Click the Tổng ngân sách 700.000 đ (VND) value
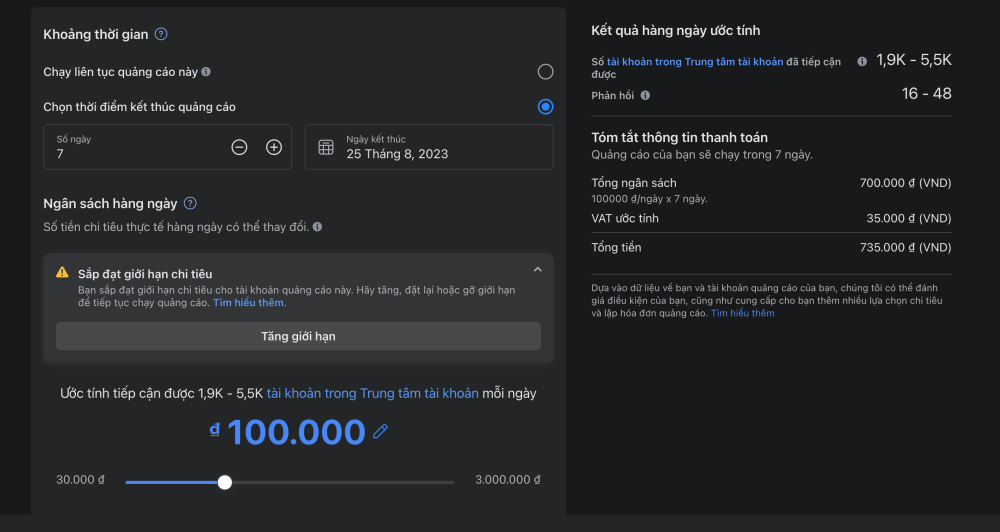 906,183
